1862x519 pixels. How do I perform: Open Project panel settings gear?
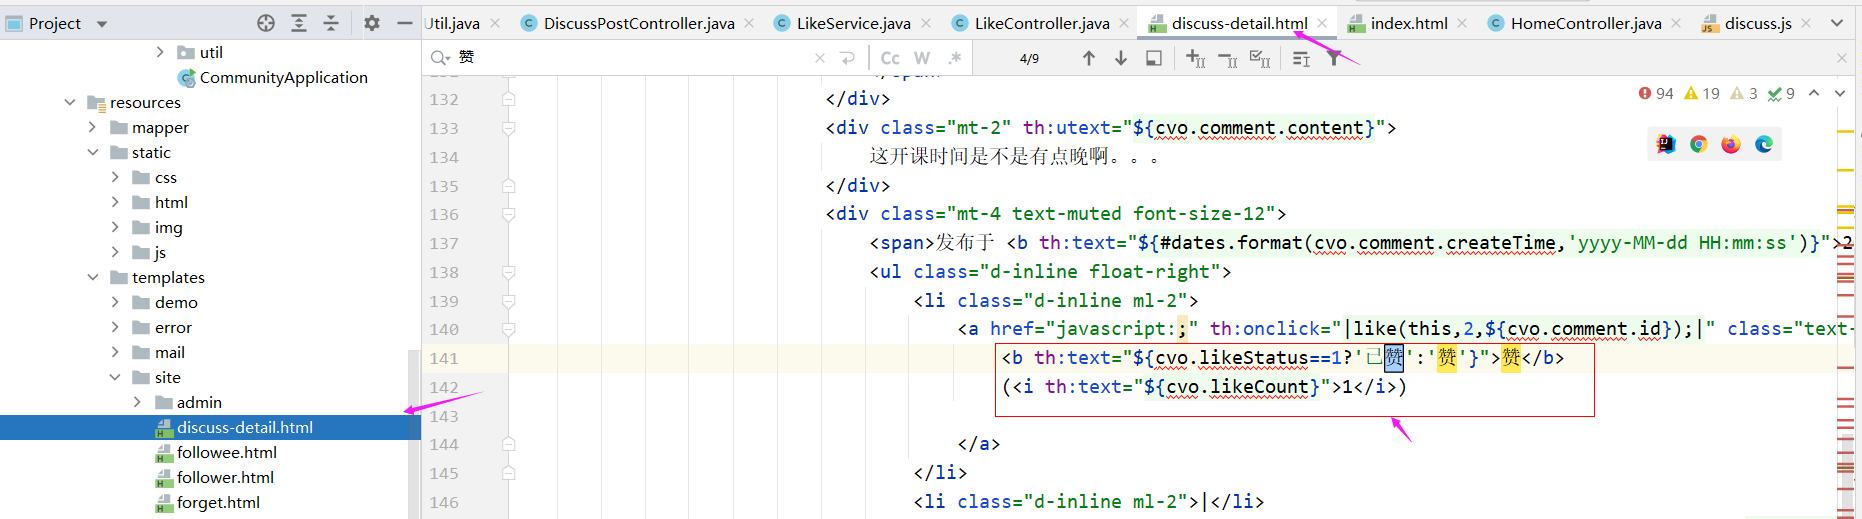pos(372,23)
